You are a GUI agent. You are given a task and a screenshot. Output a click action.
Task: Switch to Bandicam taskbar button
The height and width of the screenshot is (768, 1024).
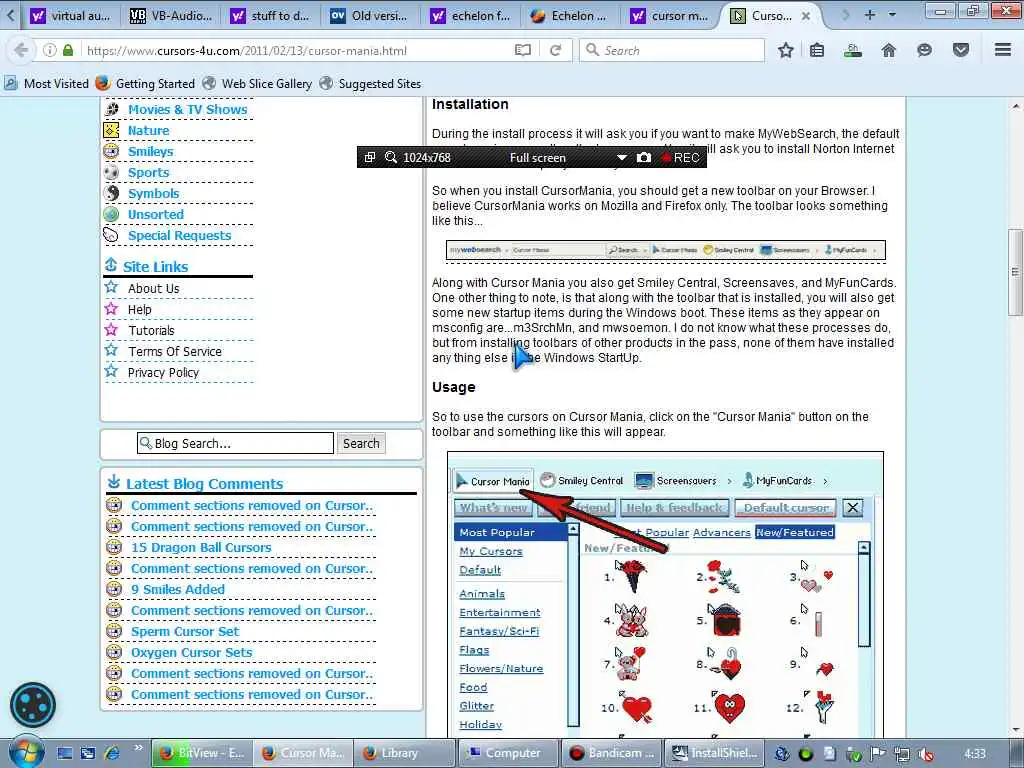[611, 753]
